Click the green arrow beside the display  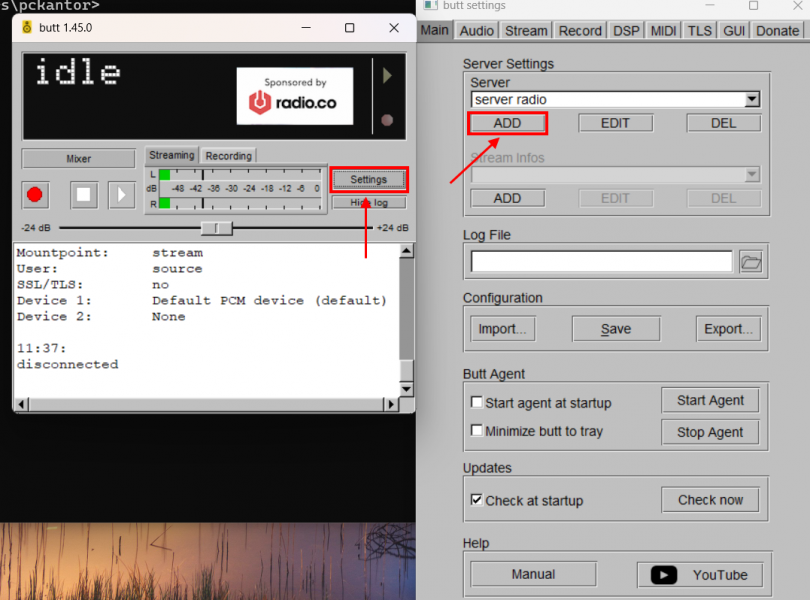(387, 76)
